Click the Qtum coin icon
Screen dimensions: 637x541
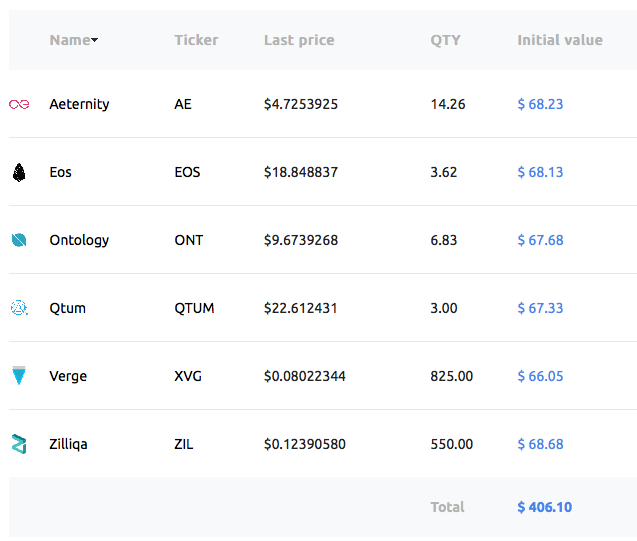point(19,308)
